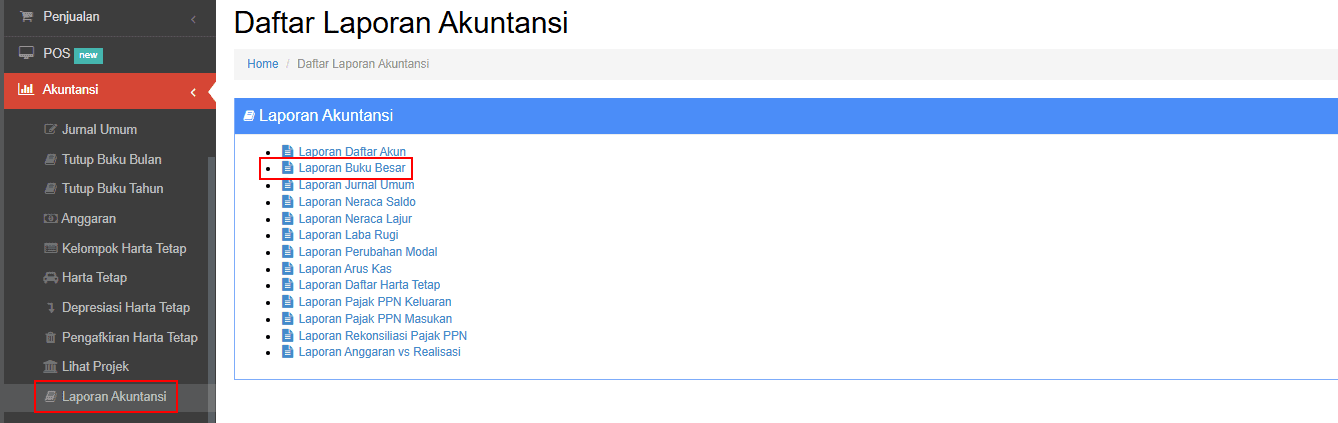
Task: Open Depresiasi Harta Tetap menu item
Action: click(x=125, y=308)
